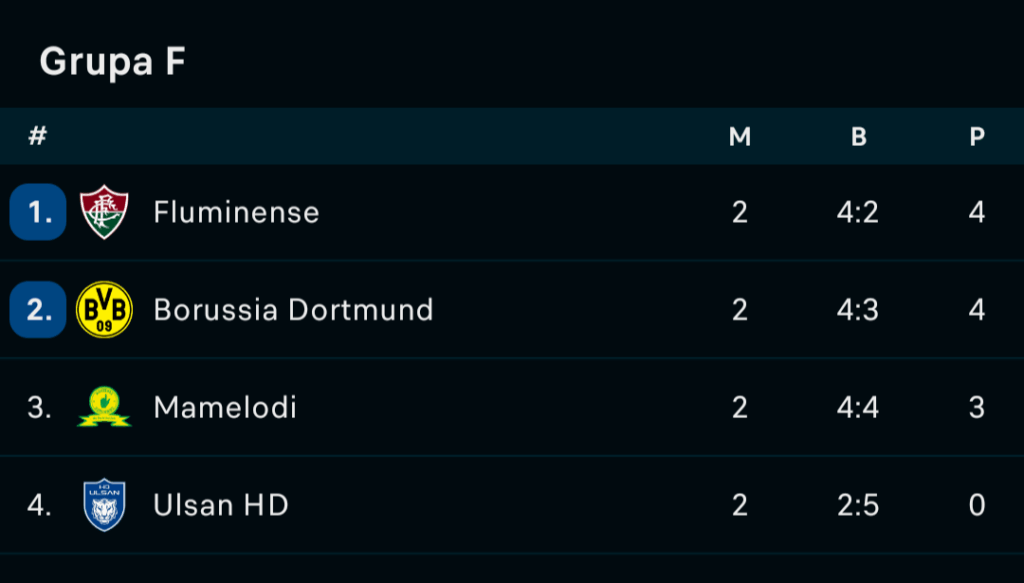
Task: Click the P points column header
Action: tap(977, 136)
